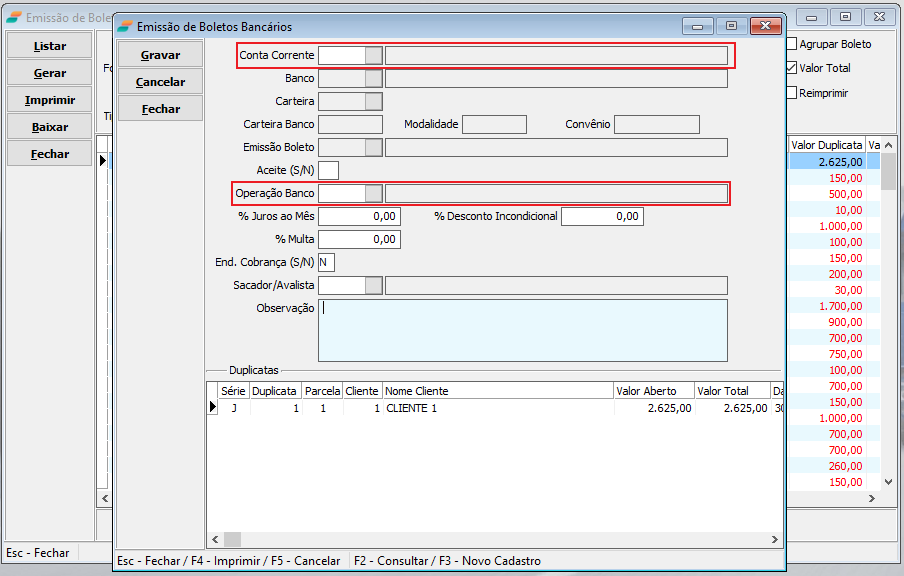Click the Duplicatas grid horizontal scrollbar right arrow
This screenshot has height=576, width=904.
click(775, 540)
